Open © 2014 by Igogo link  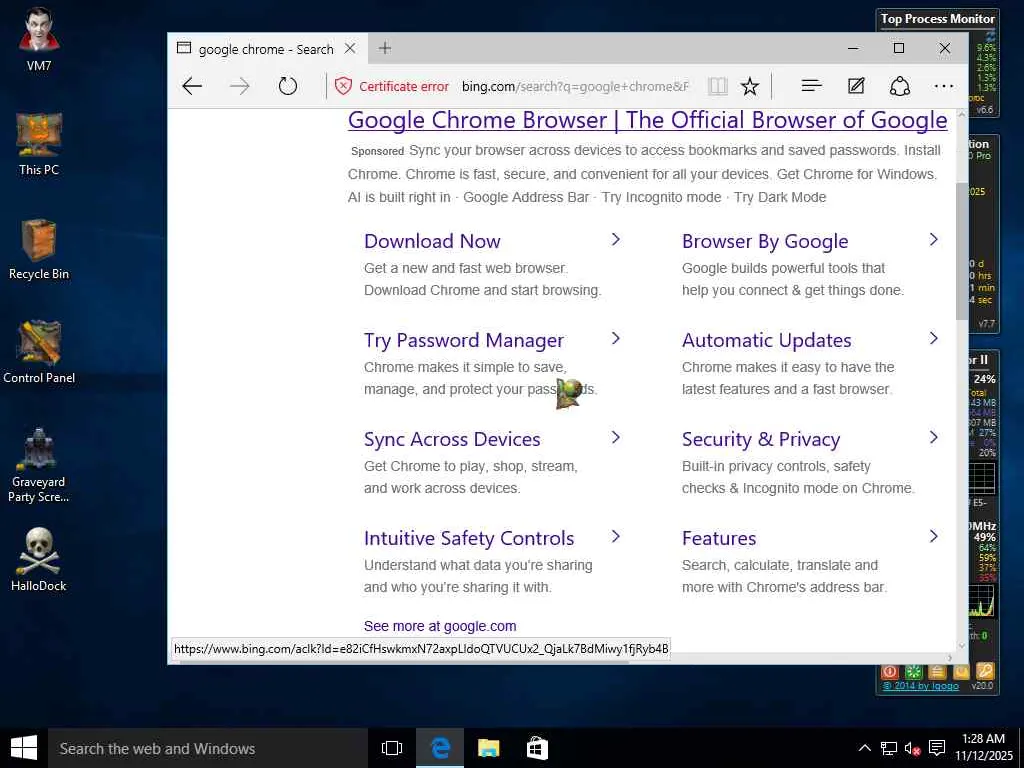pyautogui.click(x=921, y=686)
